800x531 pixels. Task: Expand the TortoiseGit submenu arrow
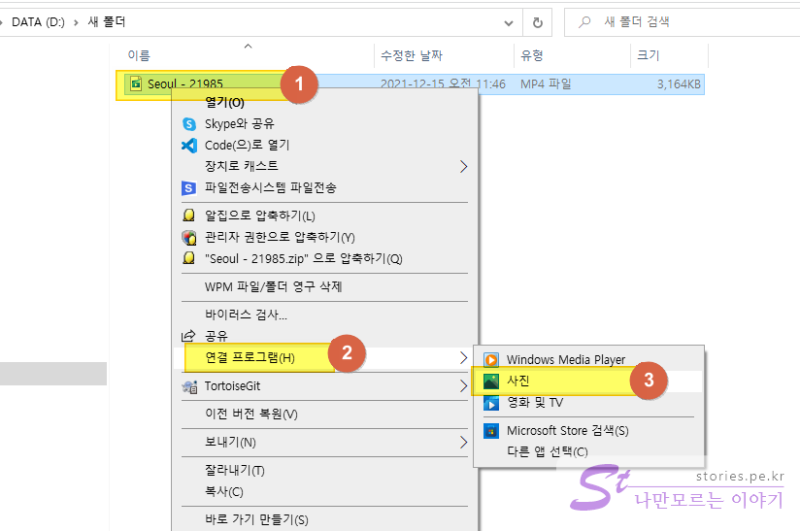coord(463,386)
